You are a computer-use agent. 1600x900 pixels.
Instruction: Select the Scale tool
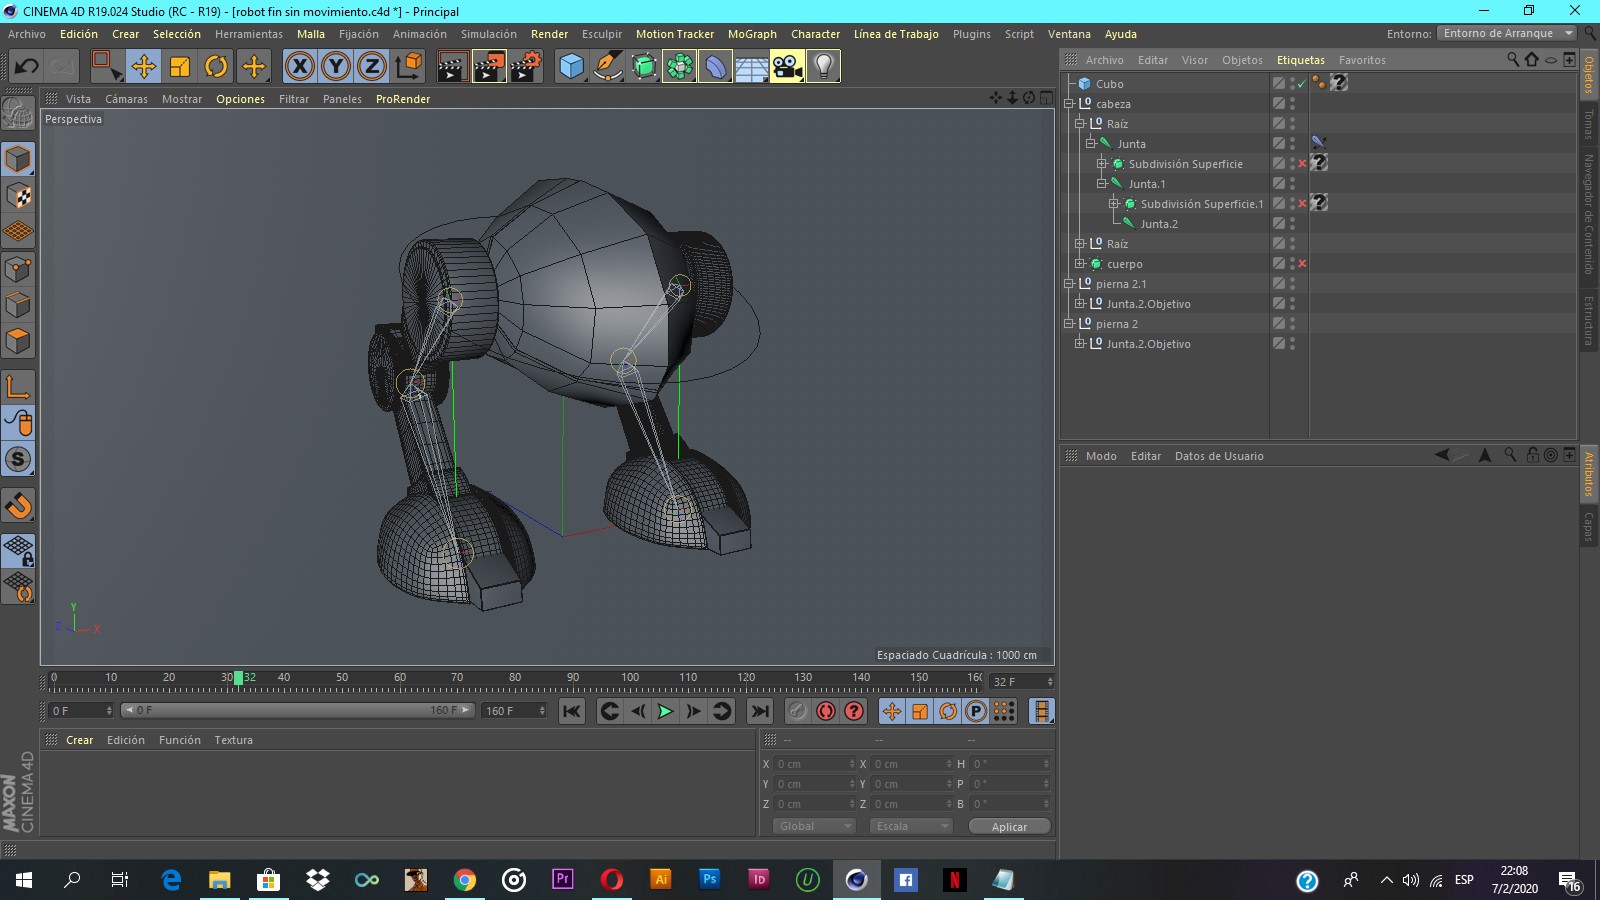[x=180, y=66]
